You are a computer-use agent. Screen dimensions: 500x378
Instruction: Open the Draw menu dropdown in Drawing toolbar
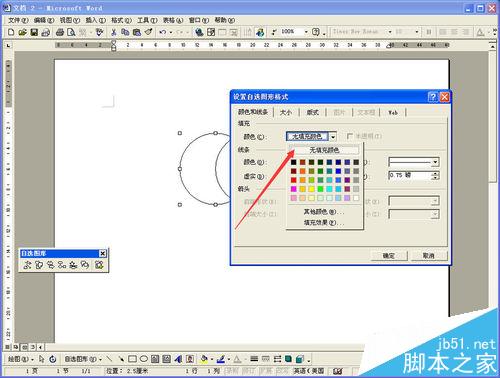[21, 359]
